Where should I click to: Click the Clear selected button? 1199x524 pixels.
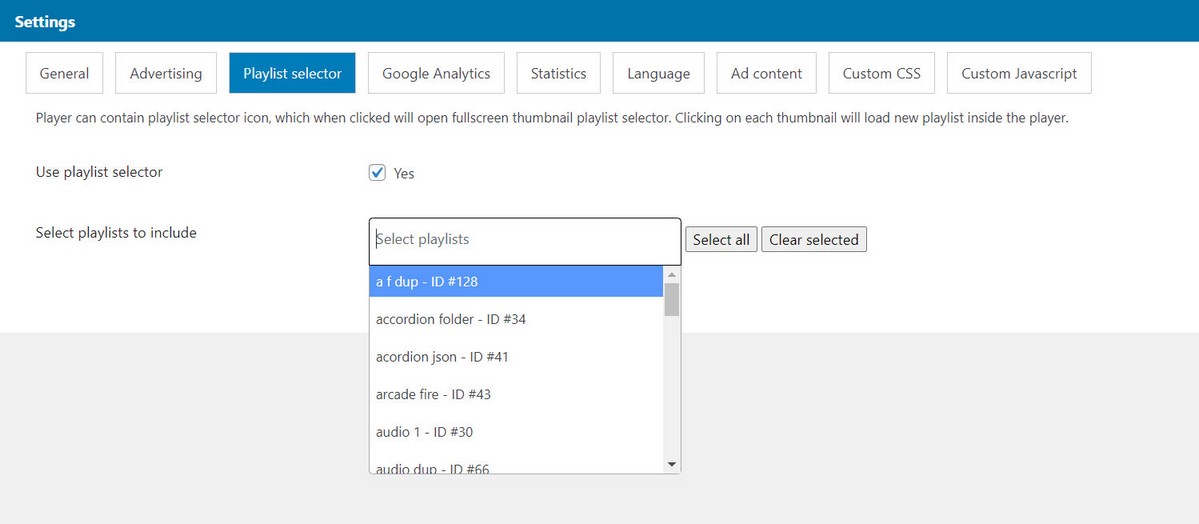pos(814,240)
